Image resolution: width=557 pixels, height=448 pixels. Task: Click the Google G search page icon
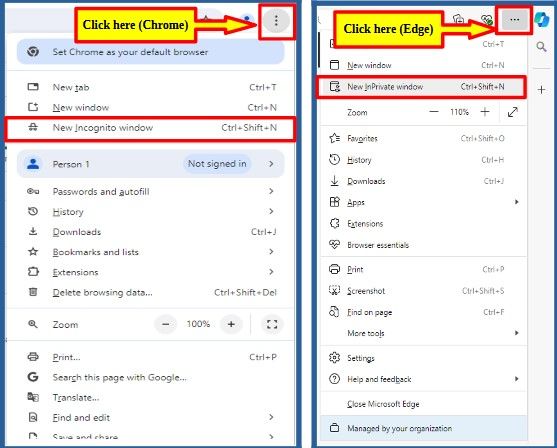coord(33,377)
